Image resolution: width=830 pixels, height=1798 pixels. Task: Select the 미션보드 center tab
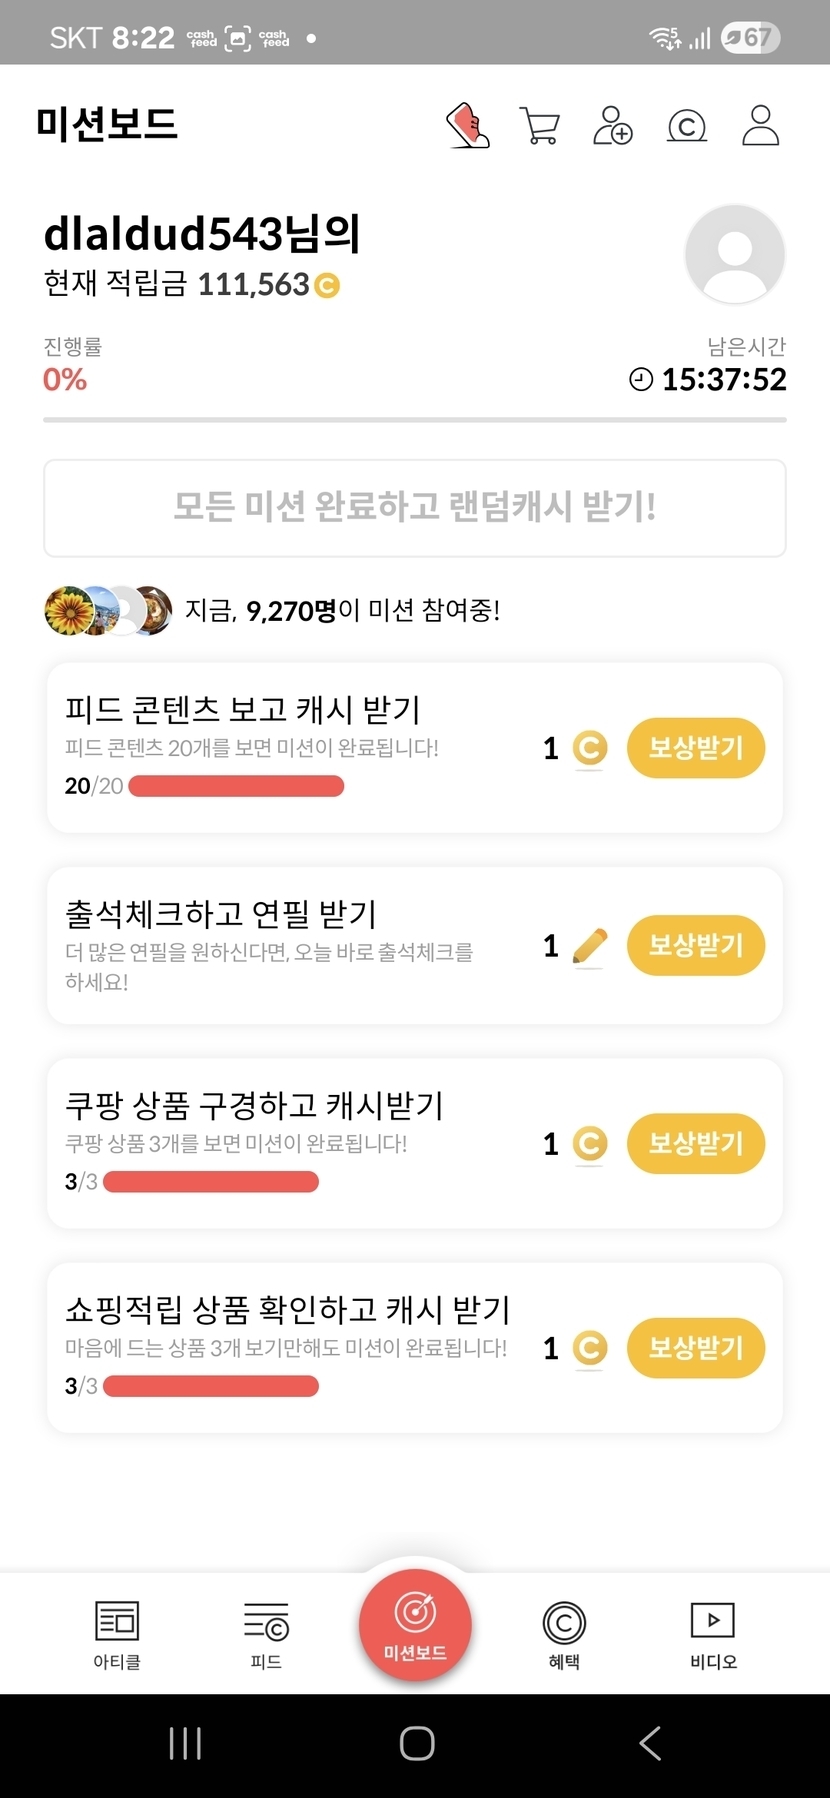point(415,1626)
